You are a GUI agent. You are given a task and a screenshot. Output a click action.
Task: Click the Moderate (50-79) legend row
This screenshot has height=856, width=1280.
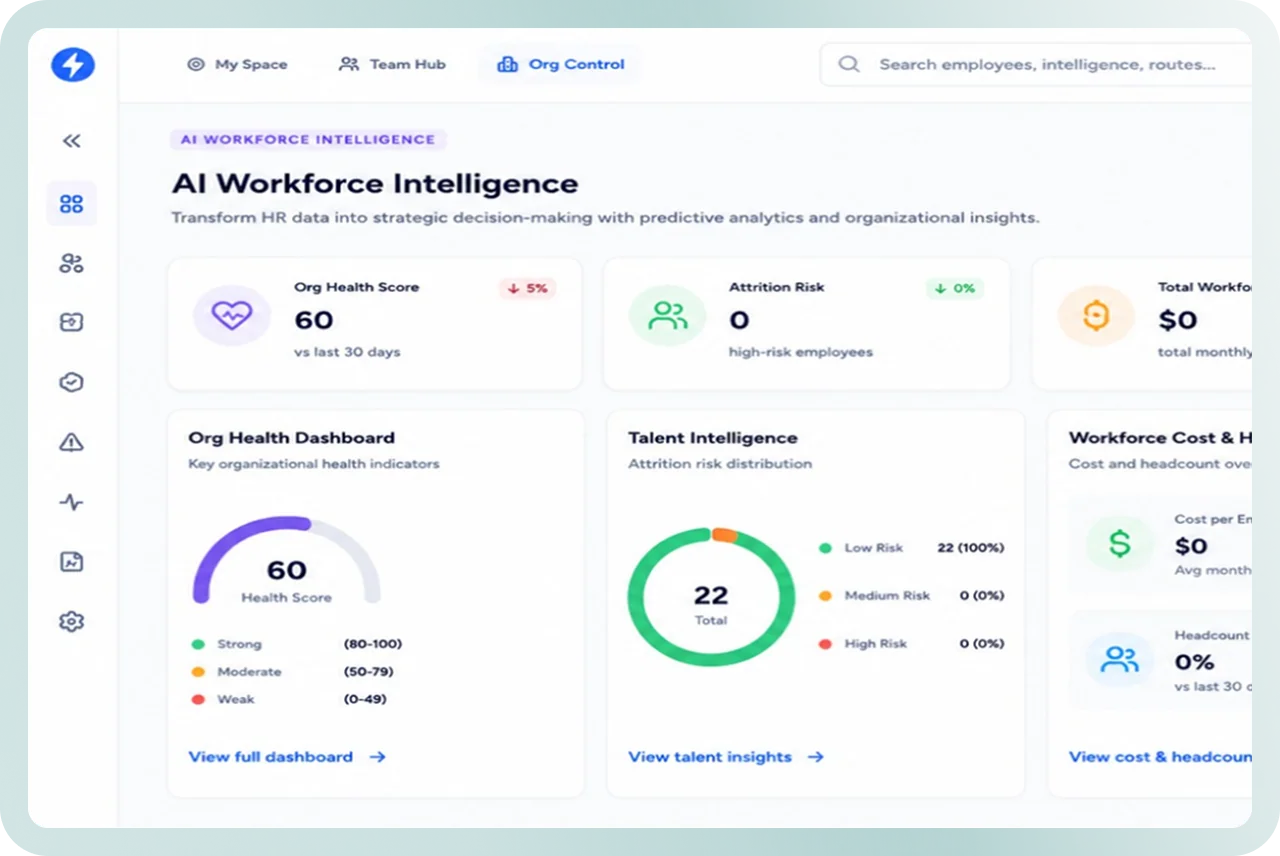295,672
